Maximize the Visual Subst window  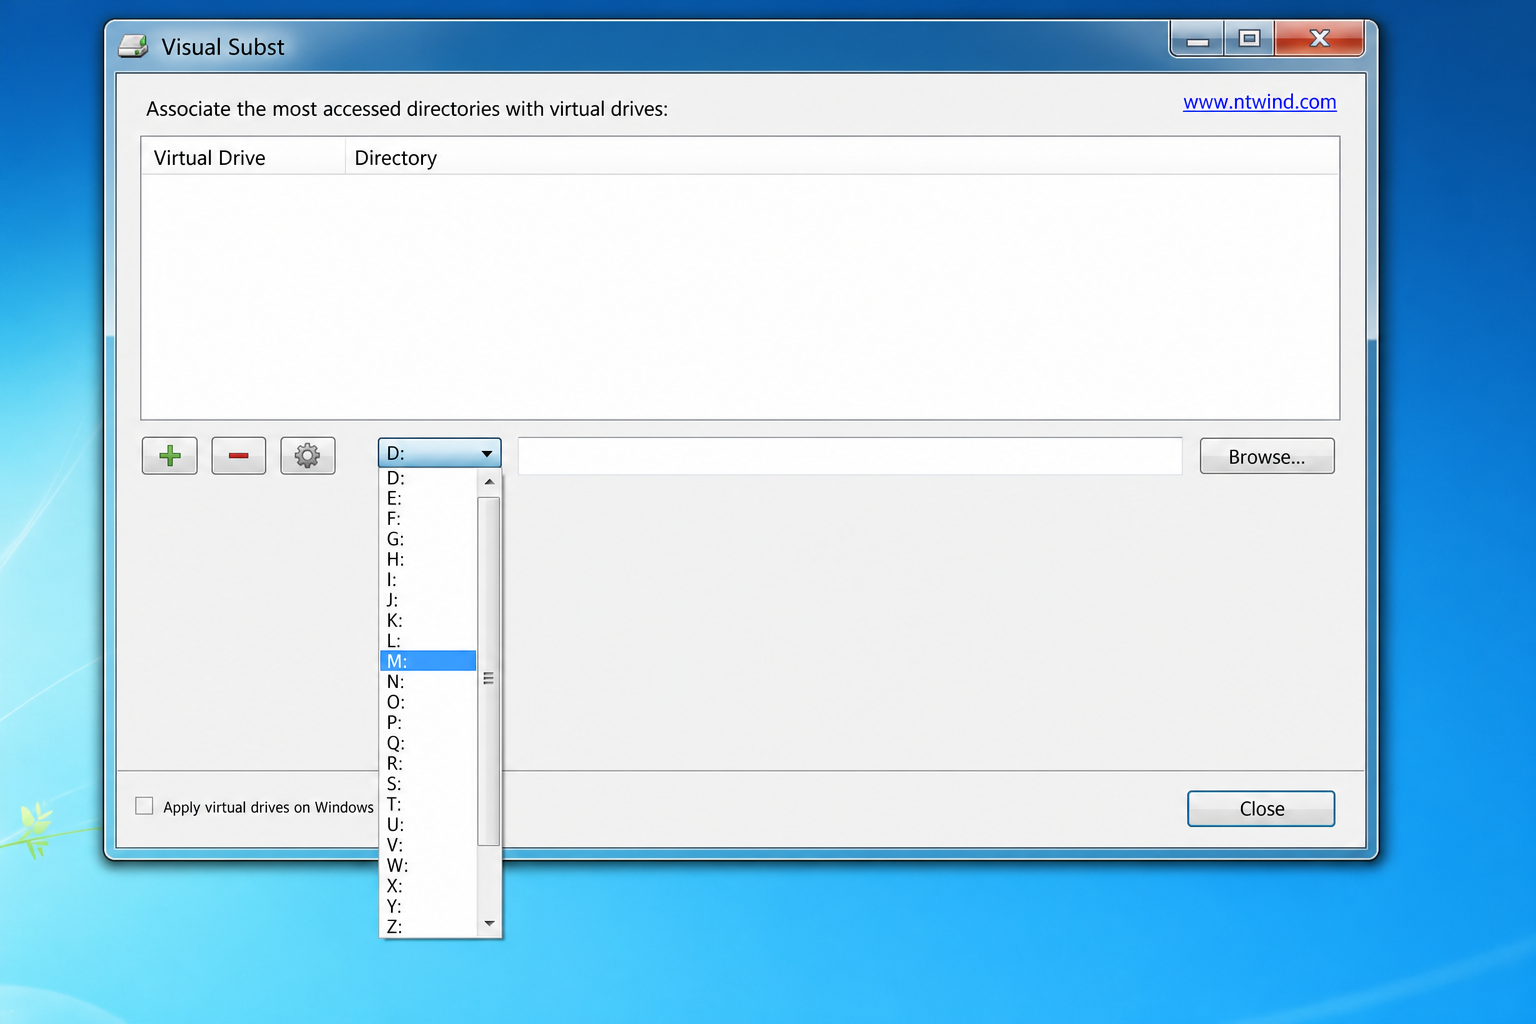click(1249, 39)
